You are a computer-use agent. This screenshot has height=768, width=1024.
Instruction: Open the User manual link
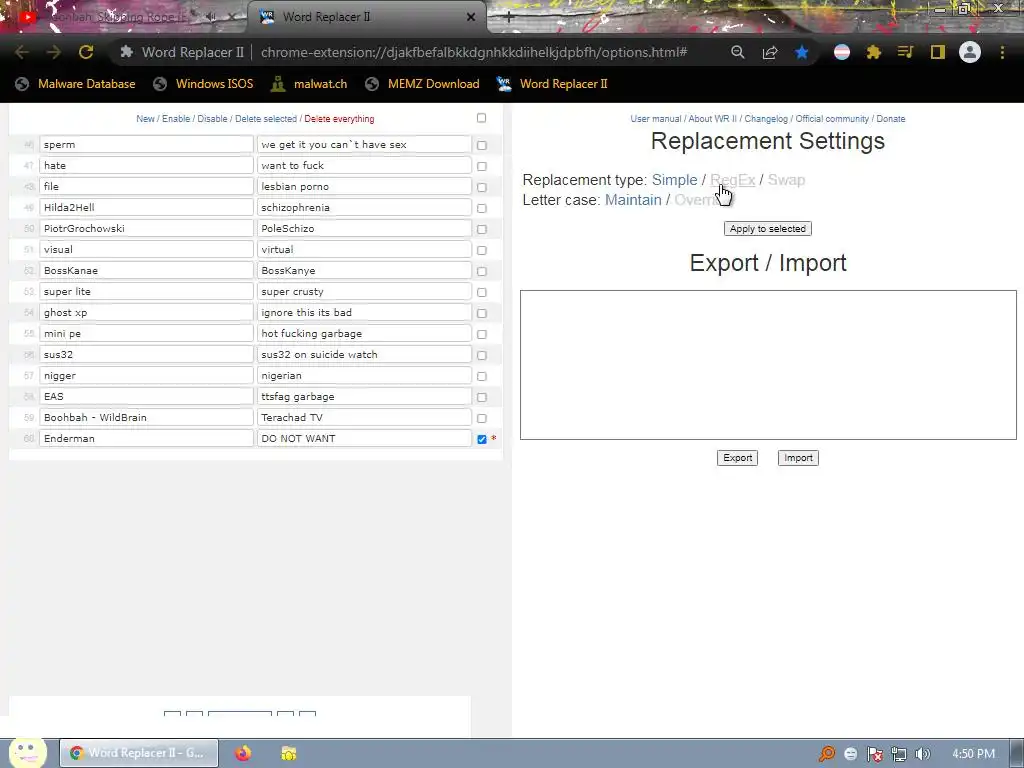656,119
